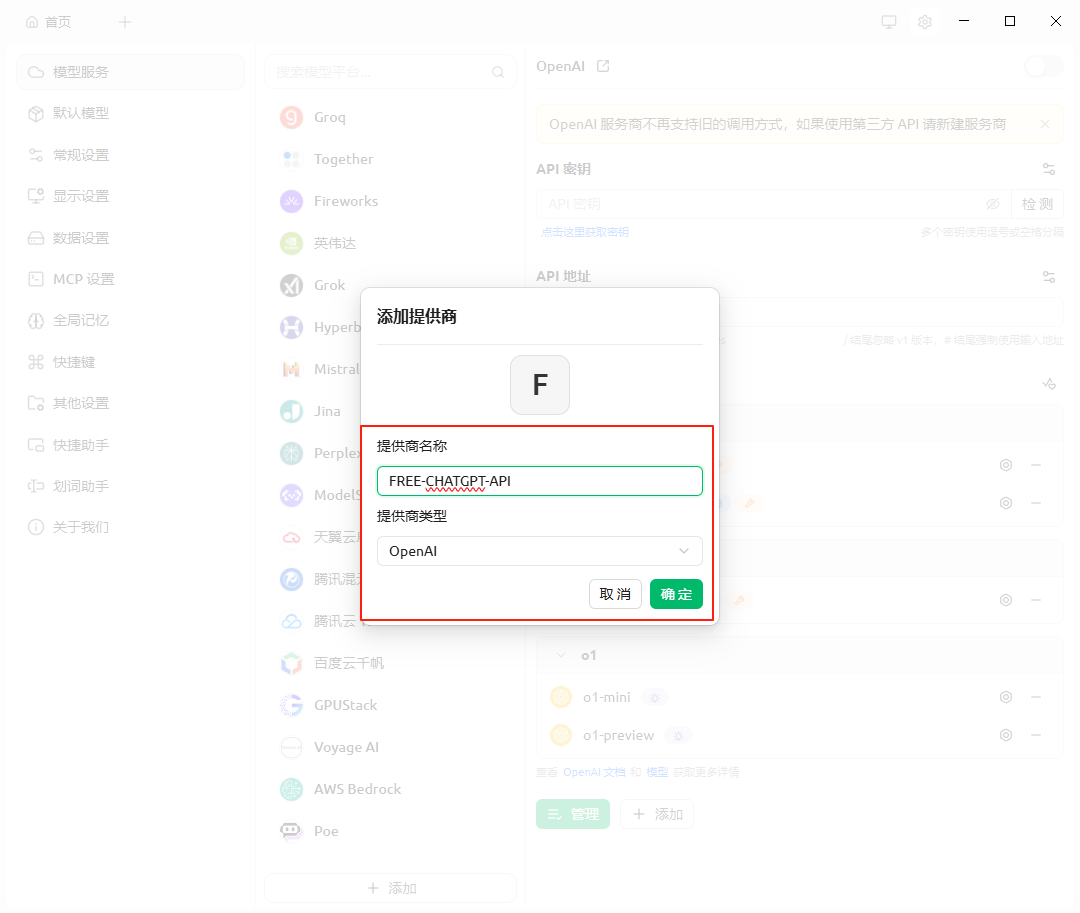Click the 检测 button for the API key
1080x913 pixels.
tap(1037, 204)
